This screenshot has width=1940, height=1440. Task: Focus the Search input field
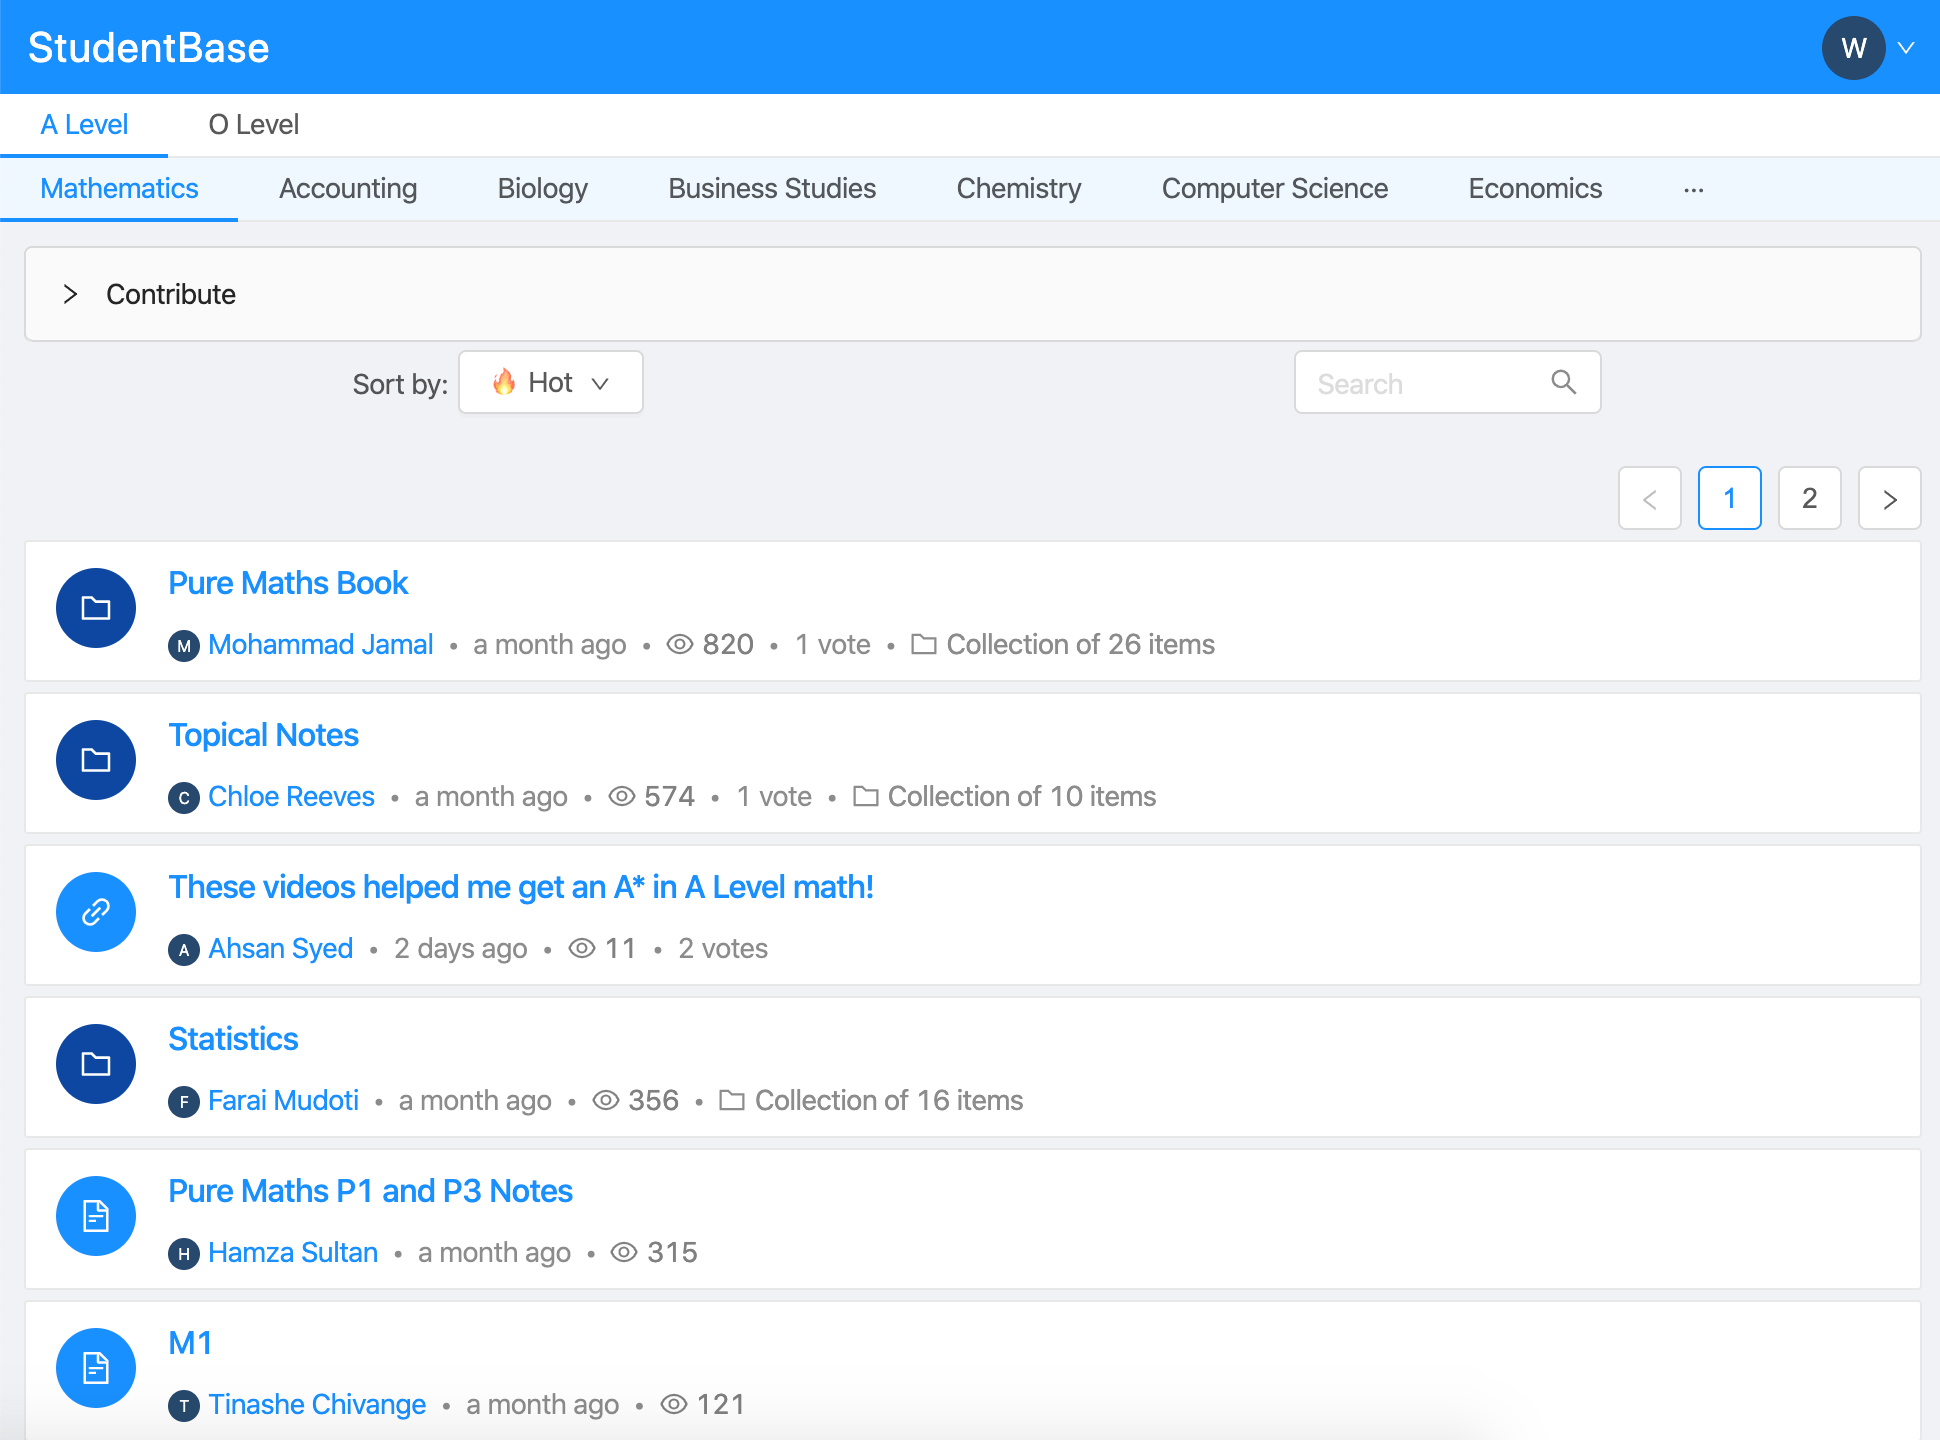(1425, 383)
